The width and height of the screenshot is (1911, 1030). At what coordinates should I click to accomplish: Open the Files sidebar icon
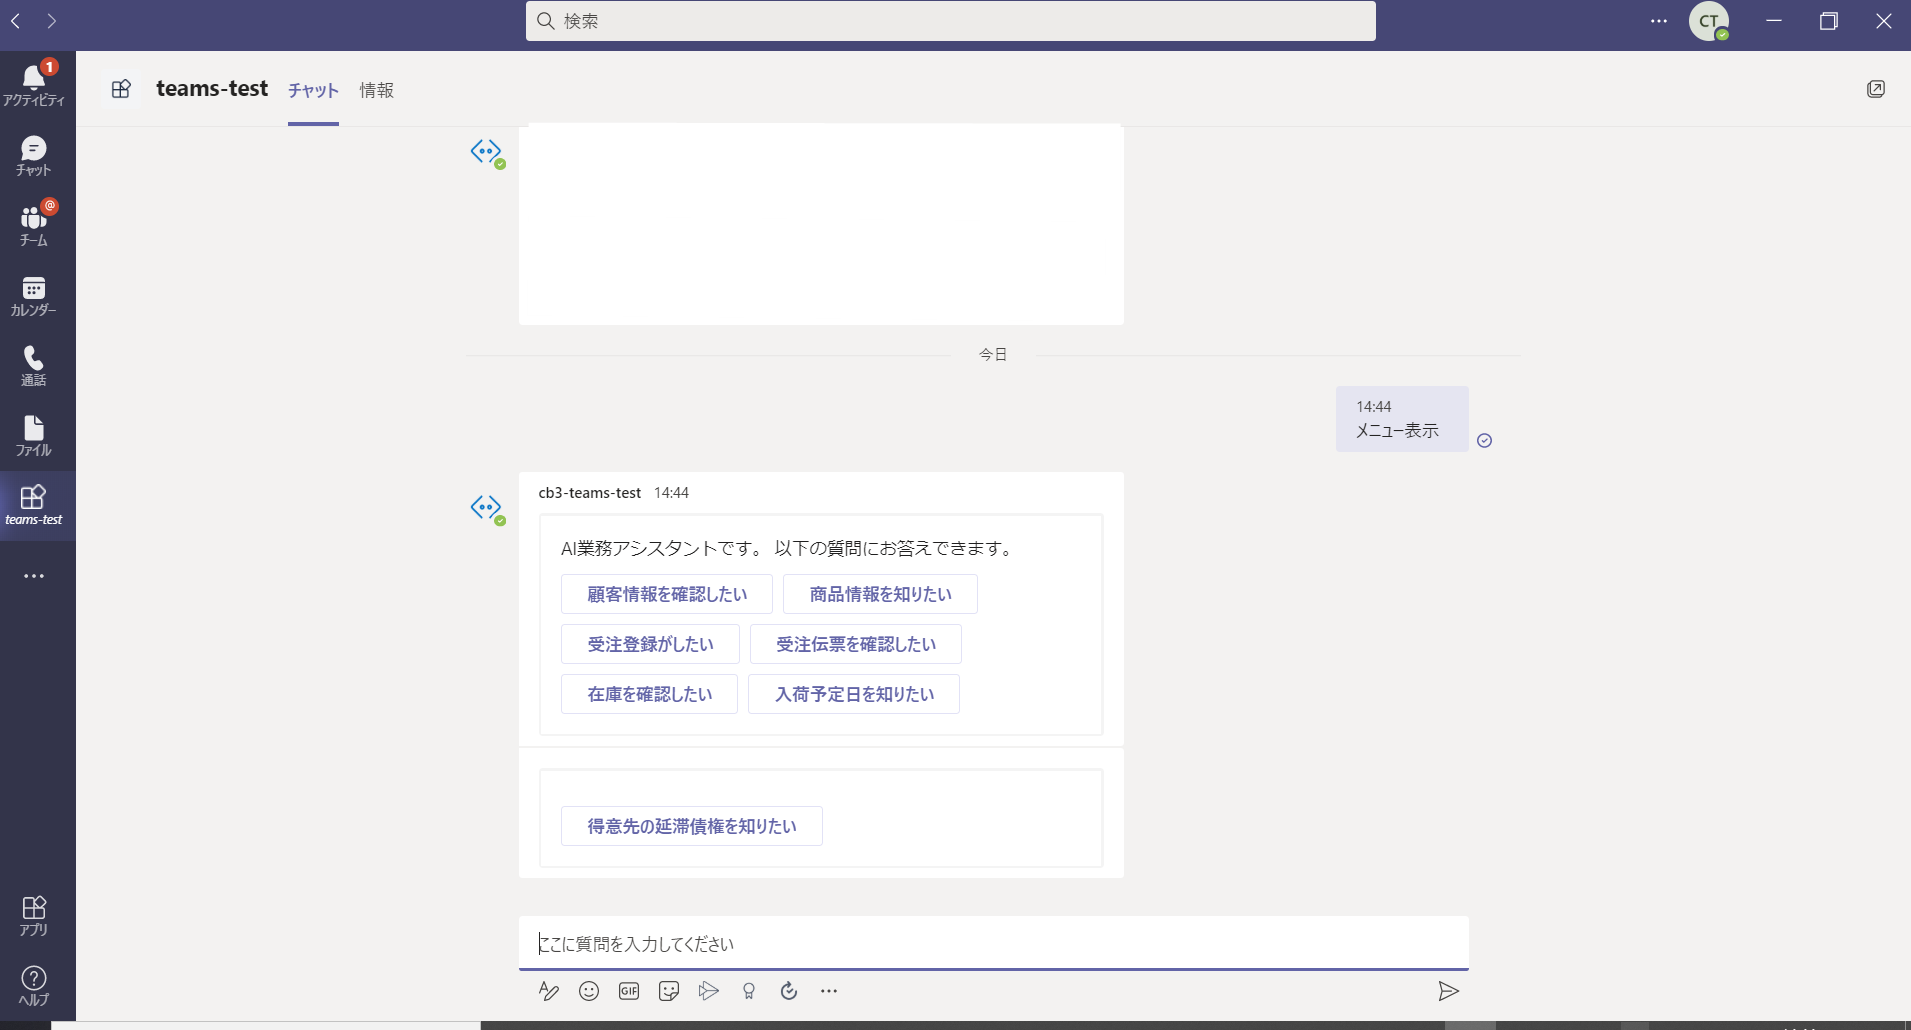[34, 435]
